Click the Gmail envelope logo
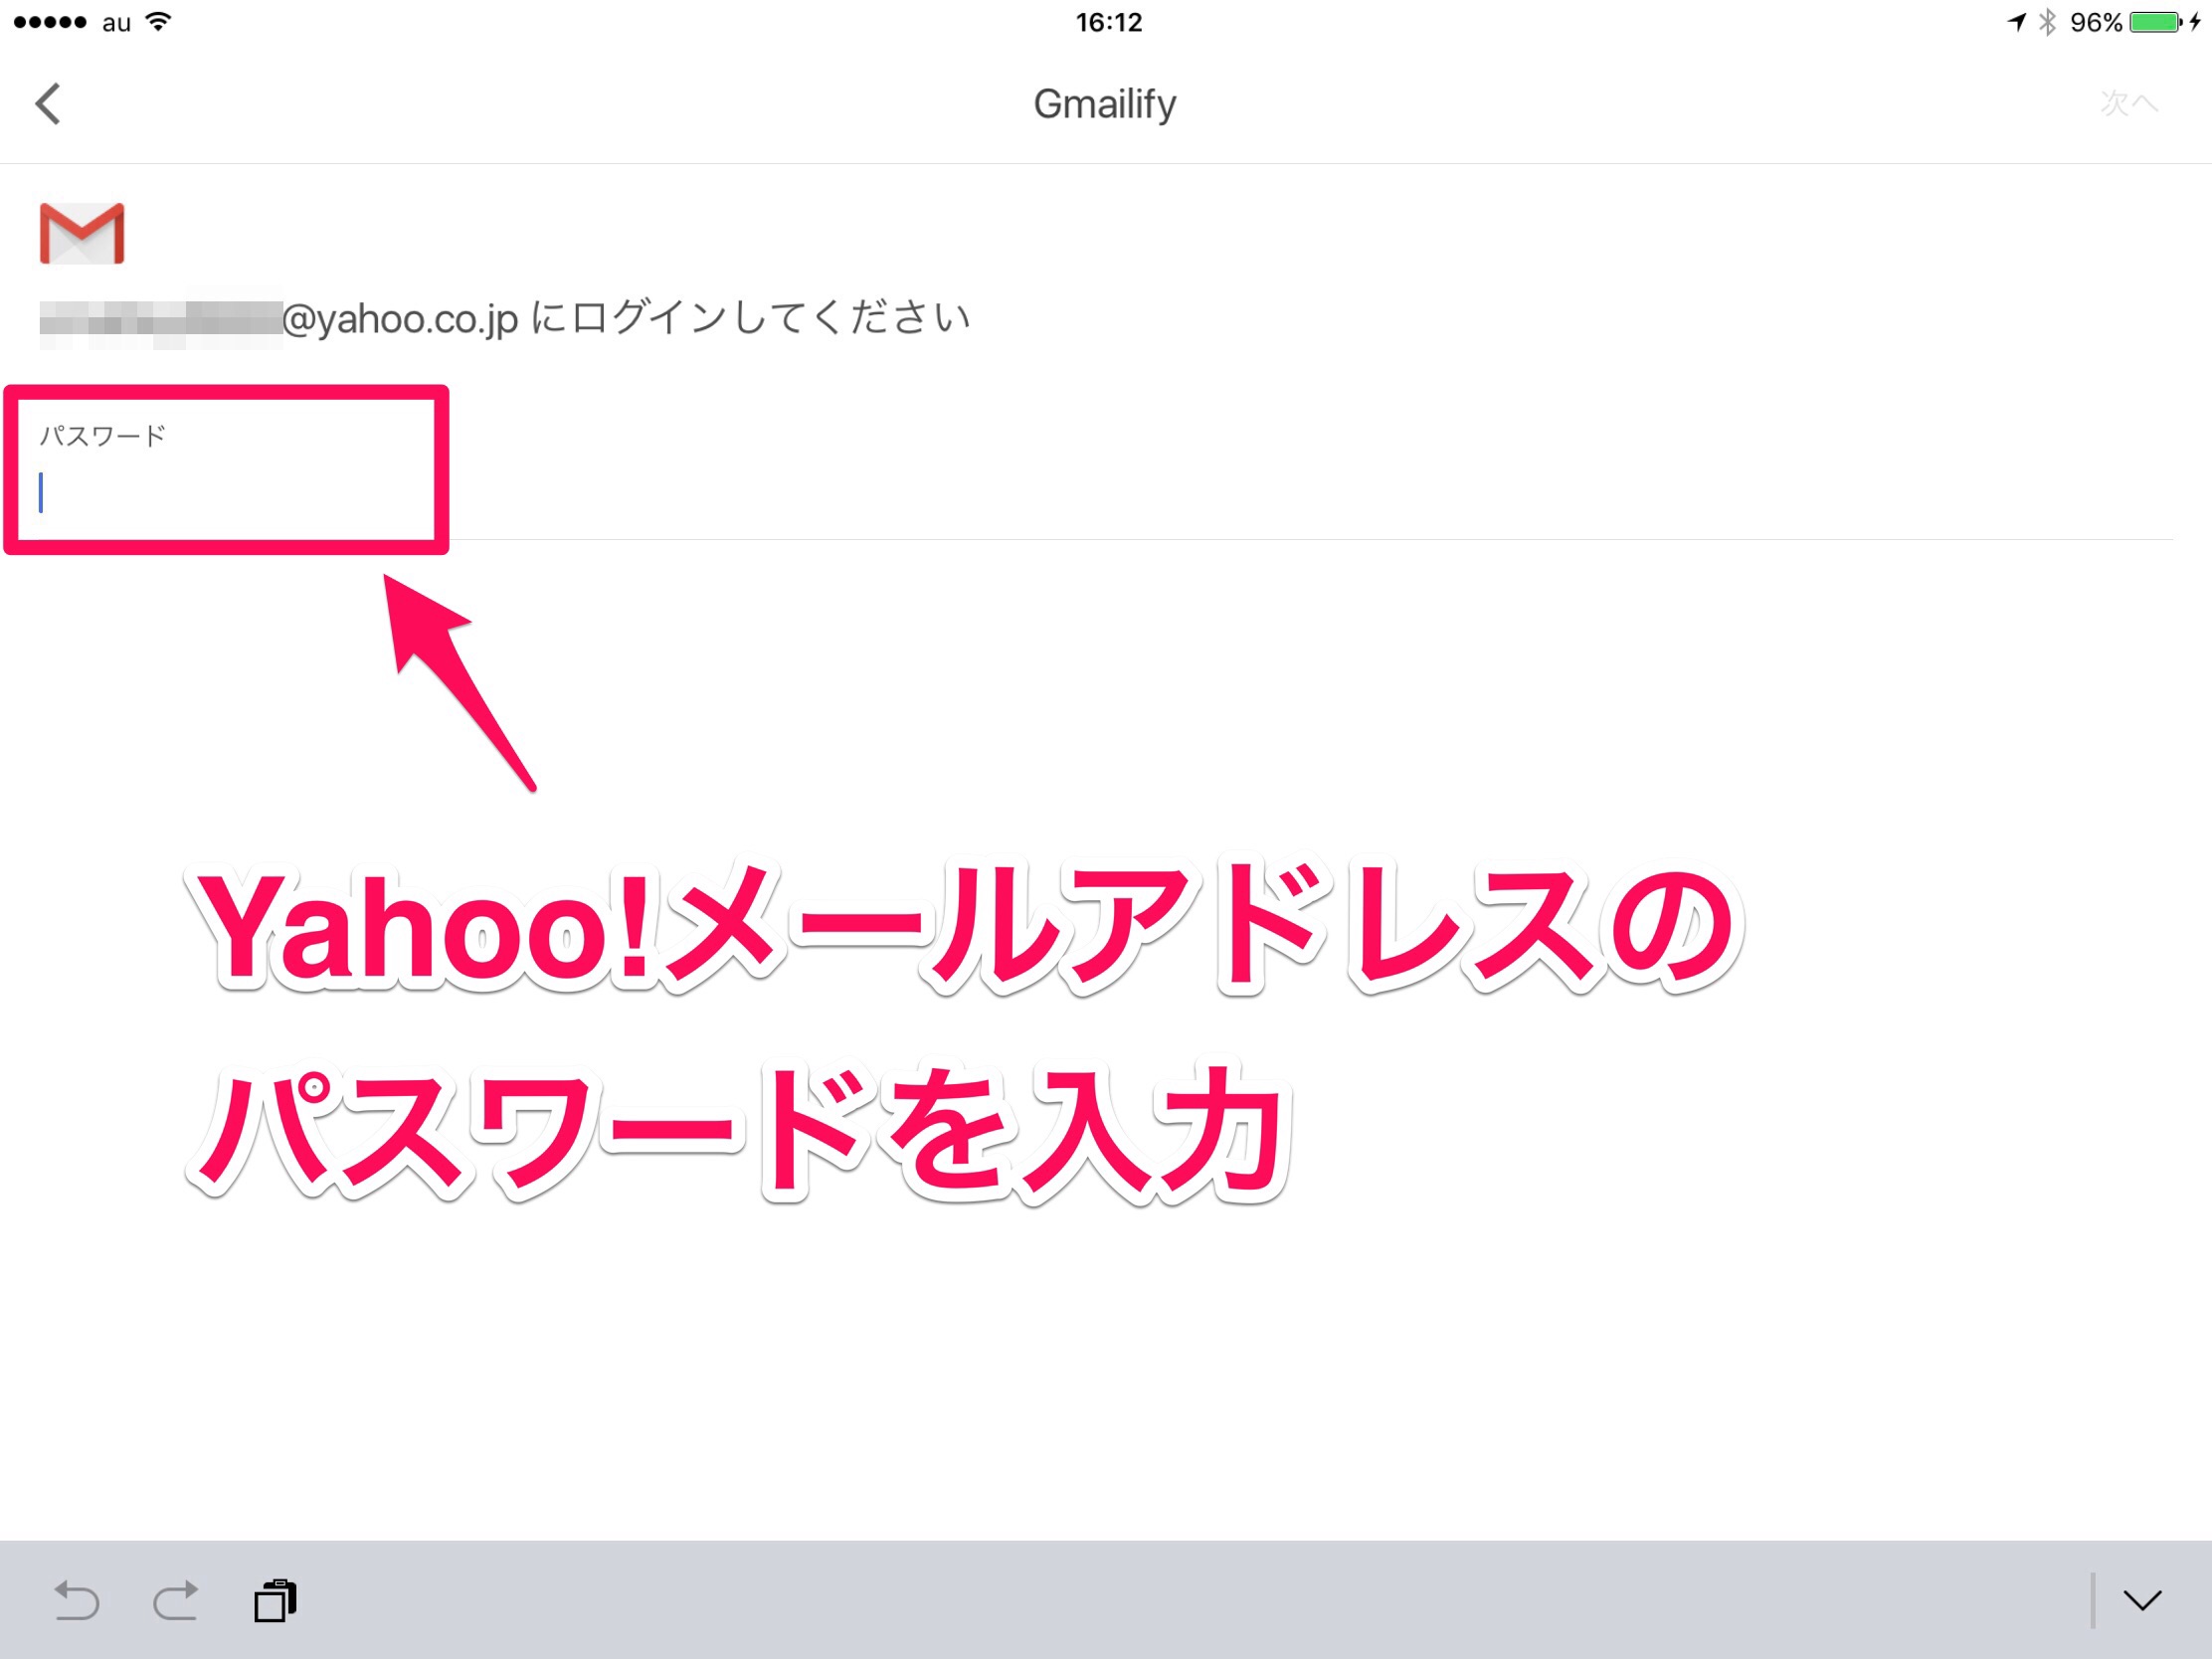The image size is (2212, 1659). tap(82, 233)
